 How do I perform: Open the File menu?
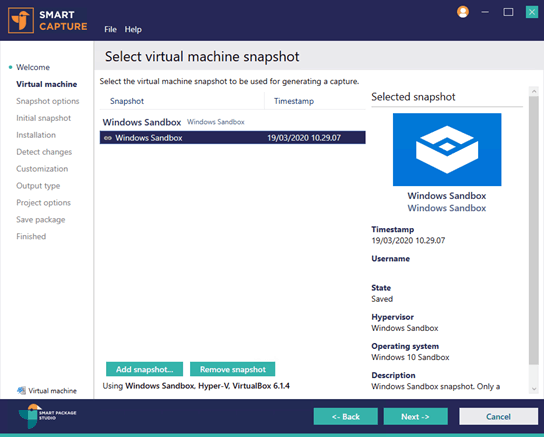pyautogui.click(x=110, y=29)
